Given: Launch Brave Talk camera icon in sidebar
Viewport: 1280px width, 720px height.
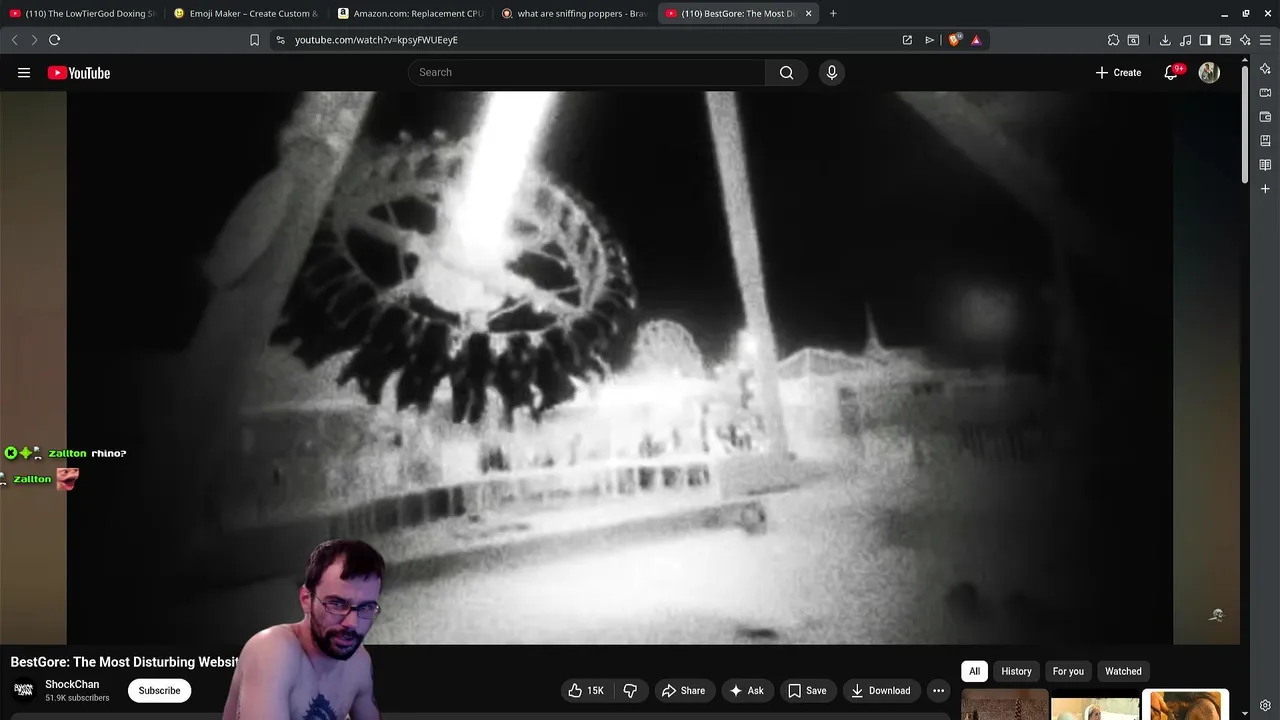Looking at the screenshot, I should coord(1265,93).
